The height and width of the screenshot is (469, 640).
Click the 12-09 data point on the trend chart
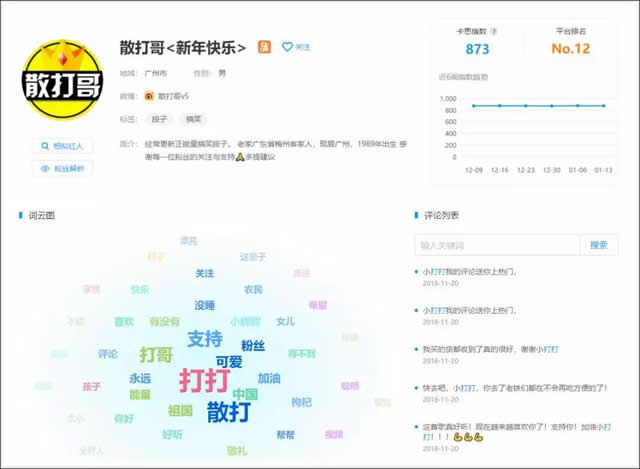pyautogui.click(x=474, y=106)
